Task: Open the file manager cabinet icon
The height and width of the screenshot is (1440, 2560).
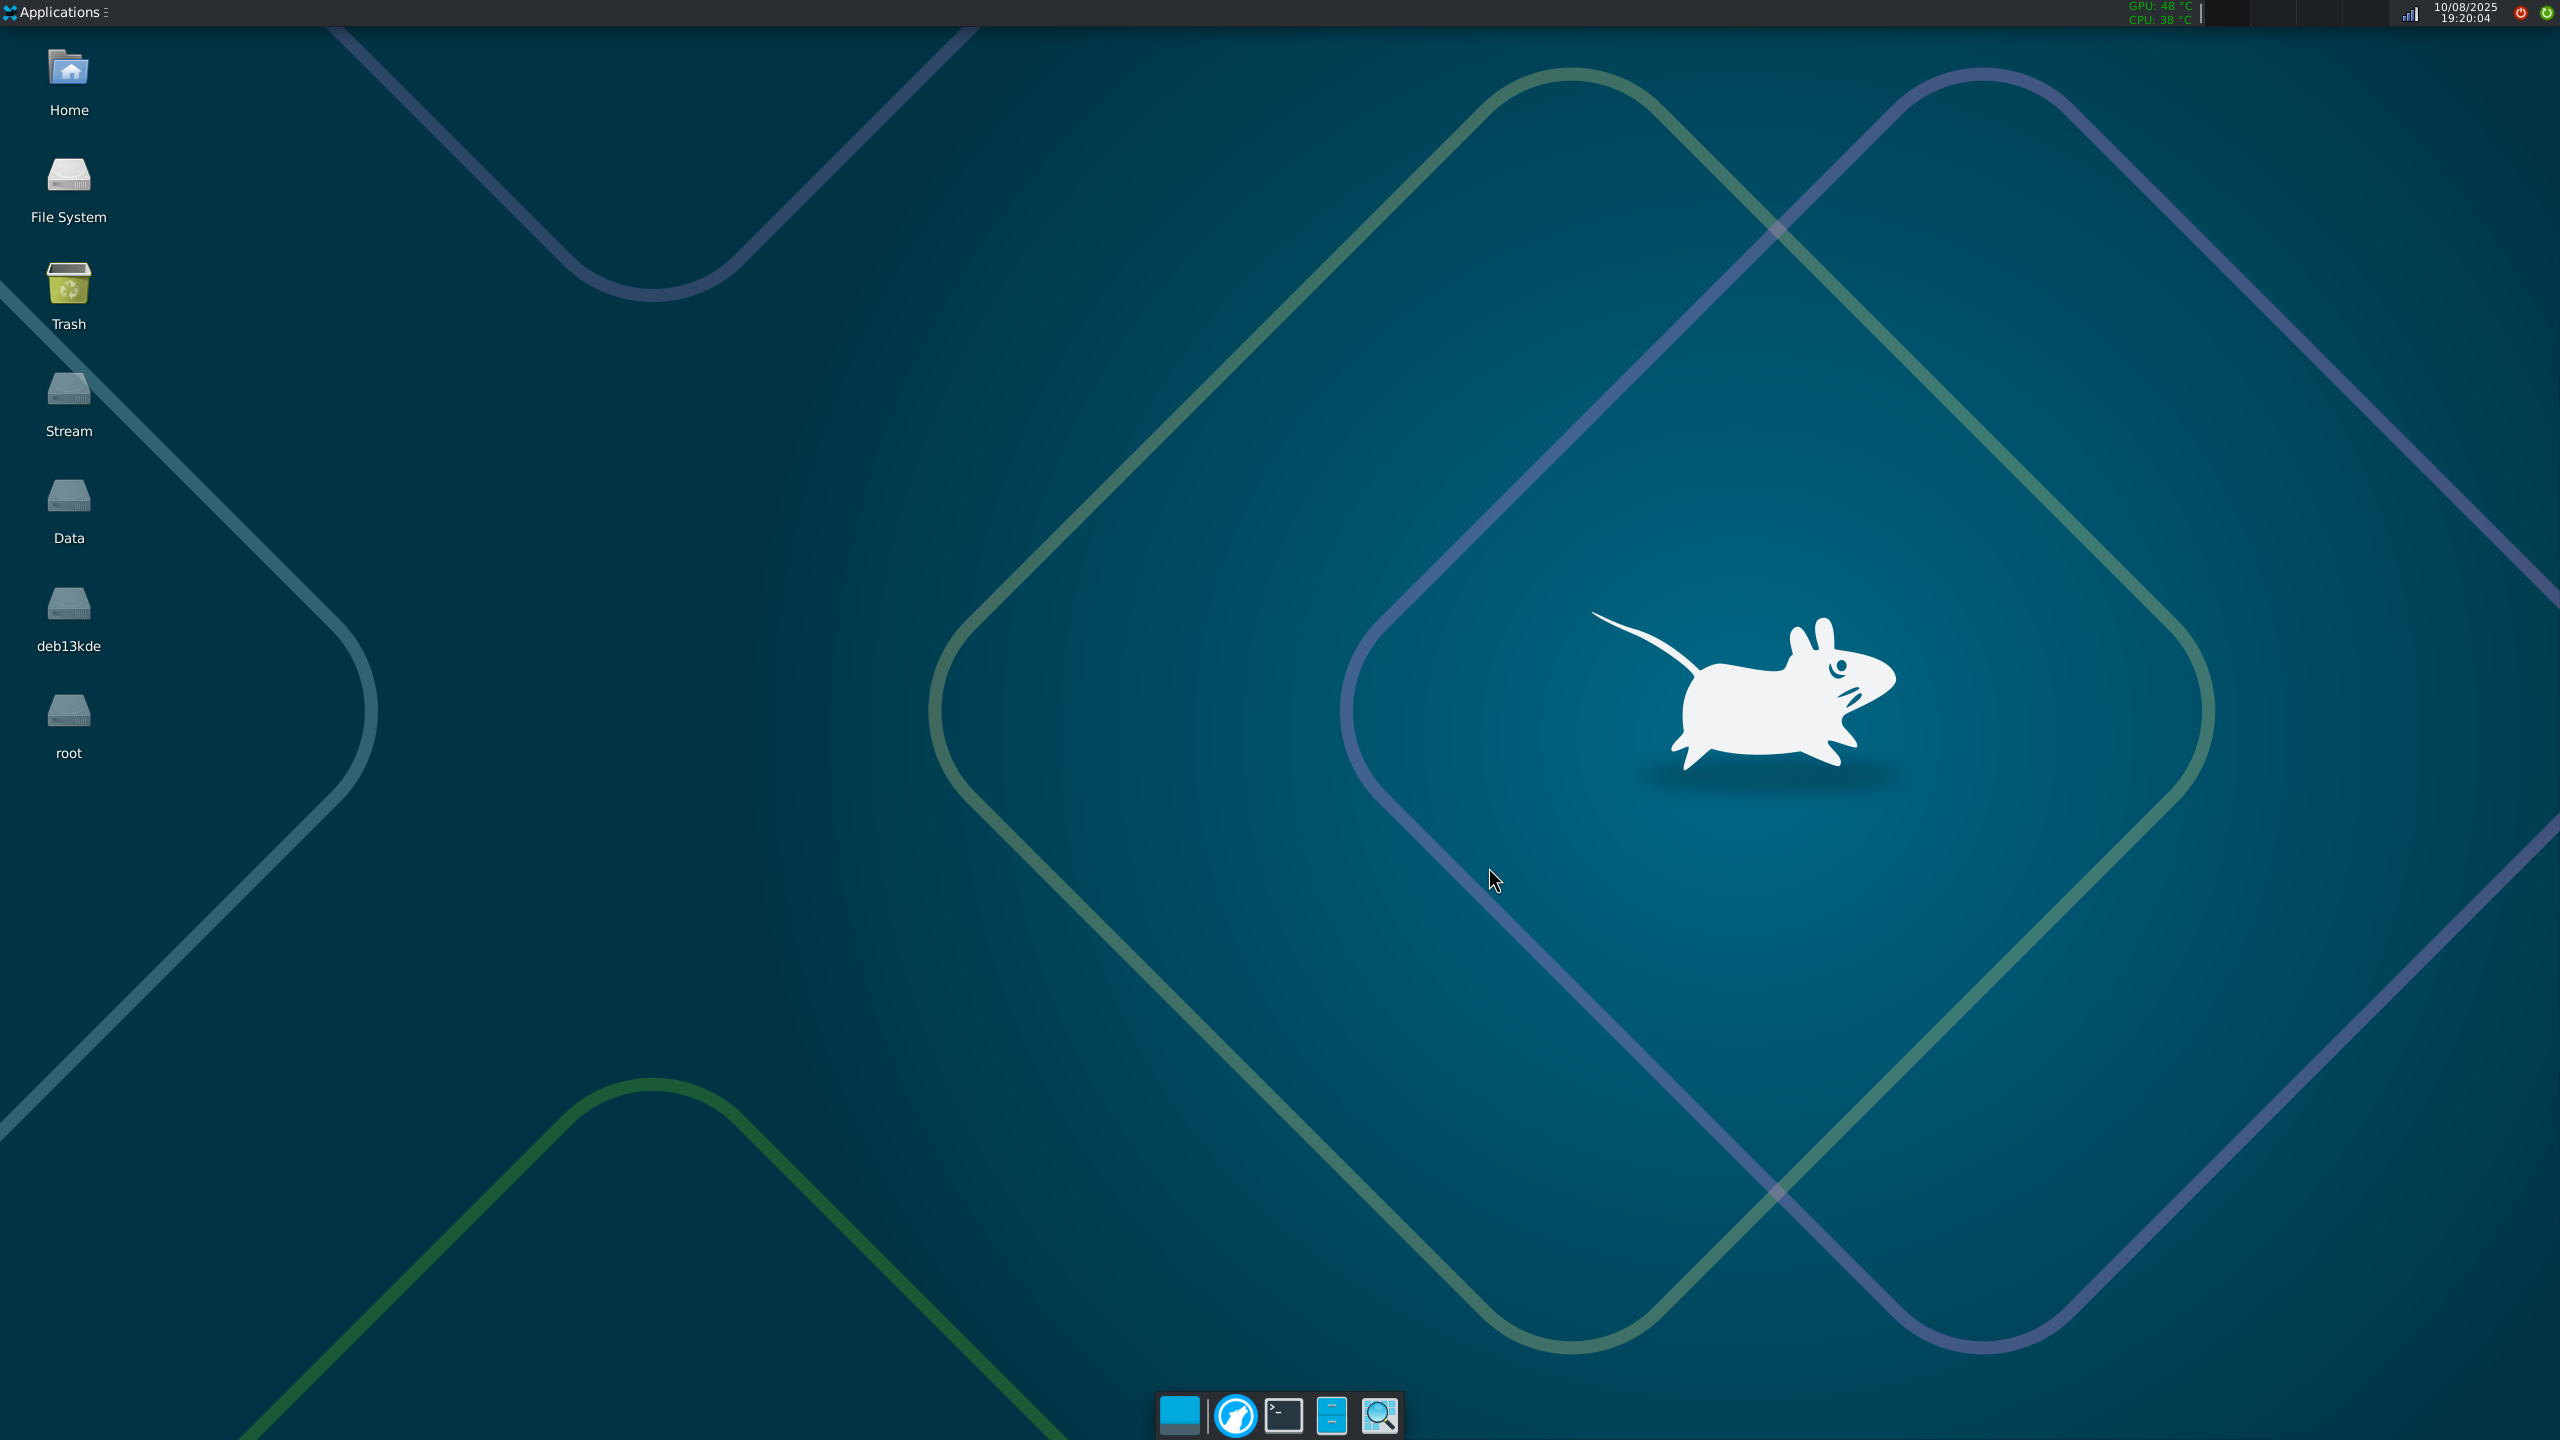Action: point(1332,1416)
